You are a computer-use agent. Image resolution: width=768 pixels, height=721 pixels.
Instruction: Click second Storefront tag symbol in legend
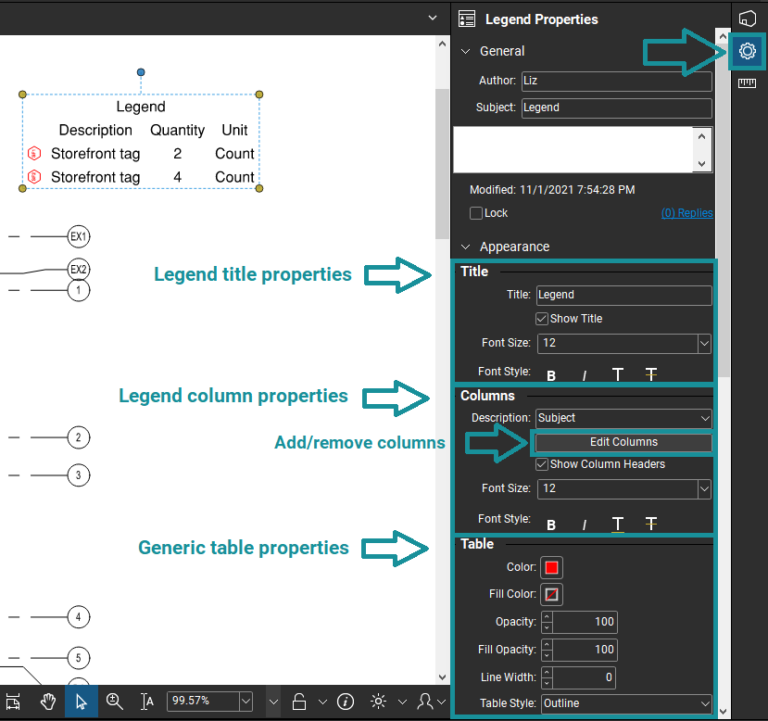tap(34, 176)
